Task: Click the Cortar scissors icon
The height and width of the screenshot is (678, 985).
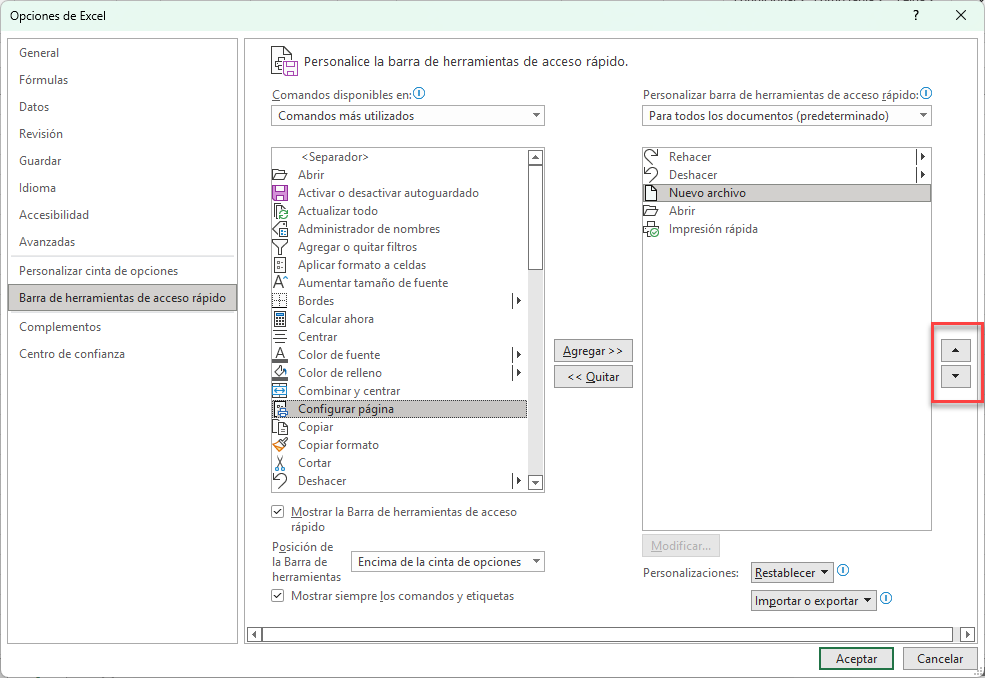Action: [280, 463]
